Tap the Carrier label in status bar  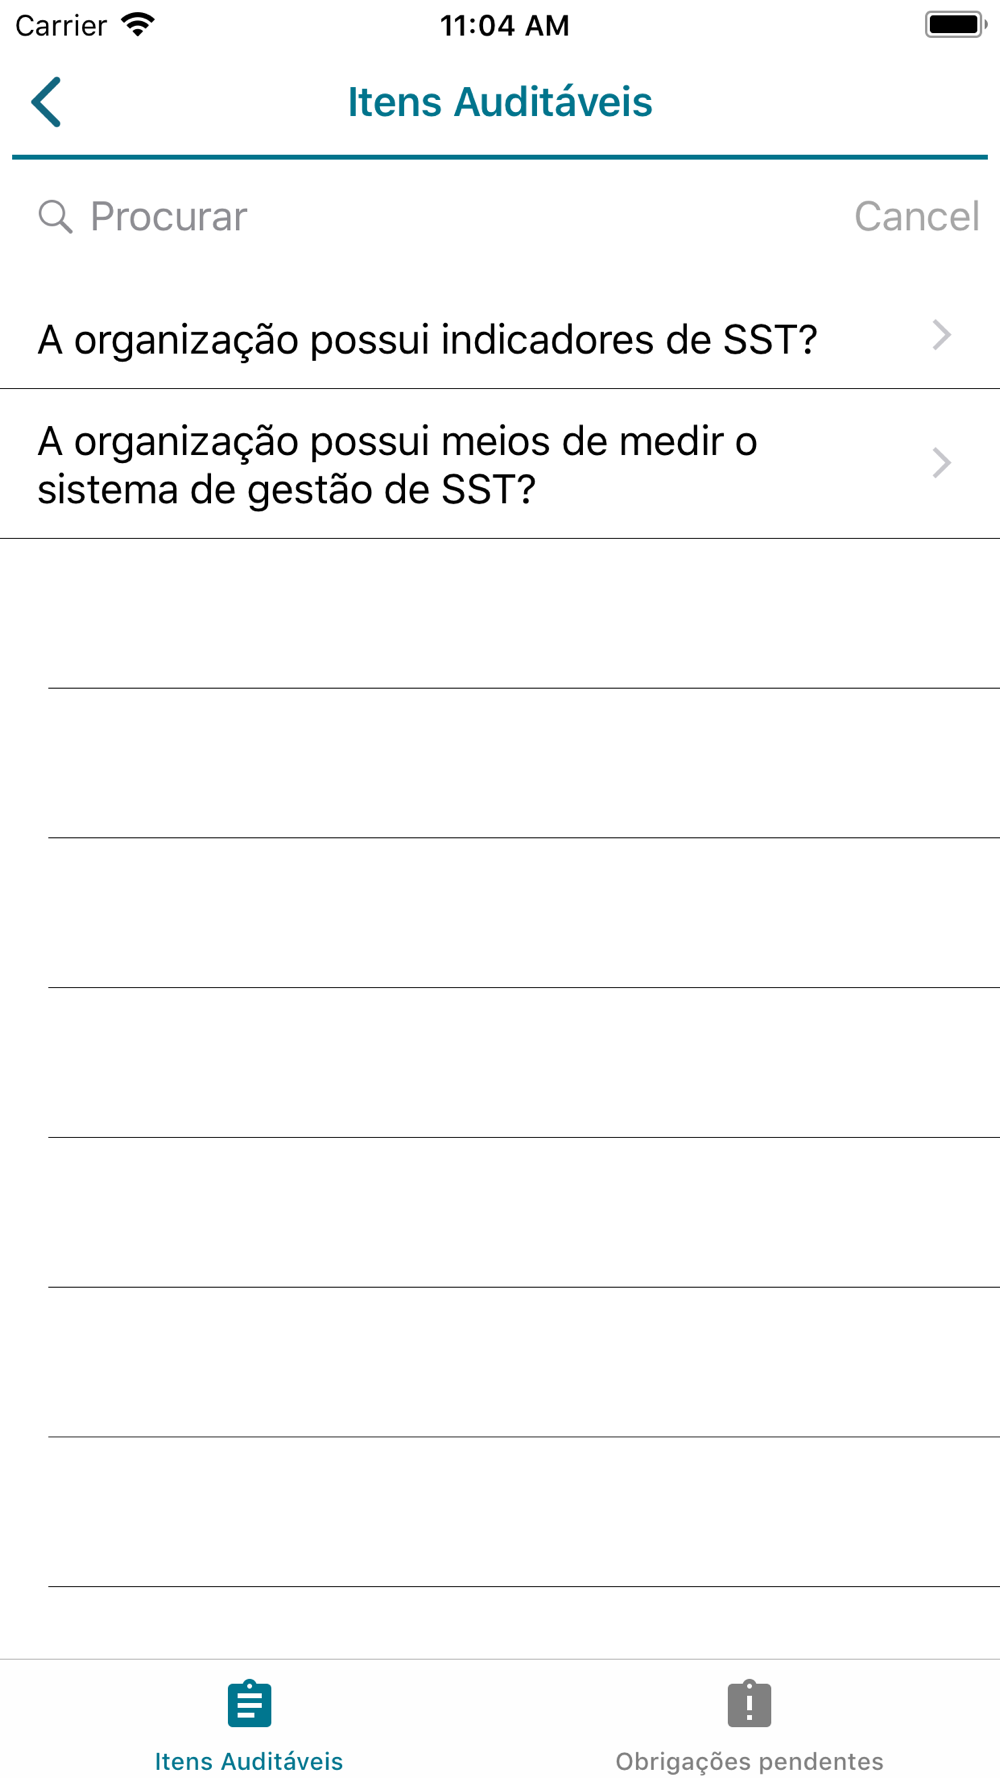click(x=61, y=25)
